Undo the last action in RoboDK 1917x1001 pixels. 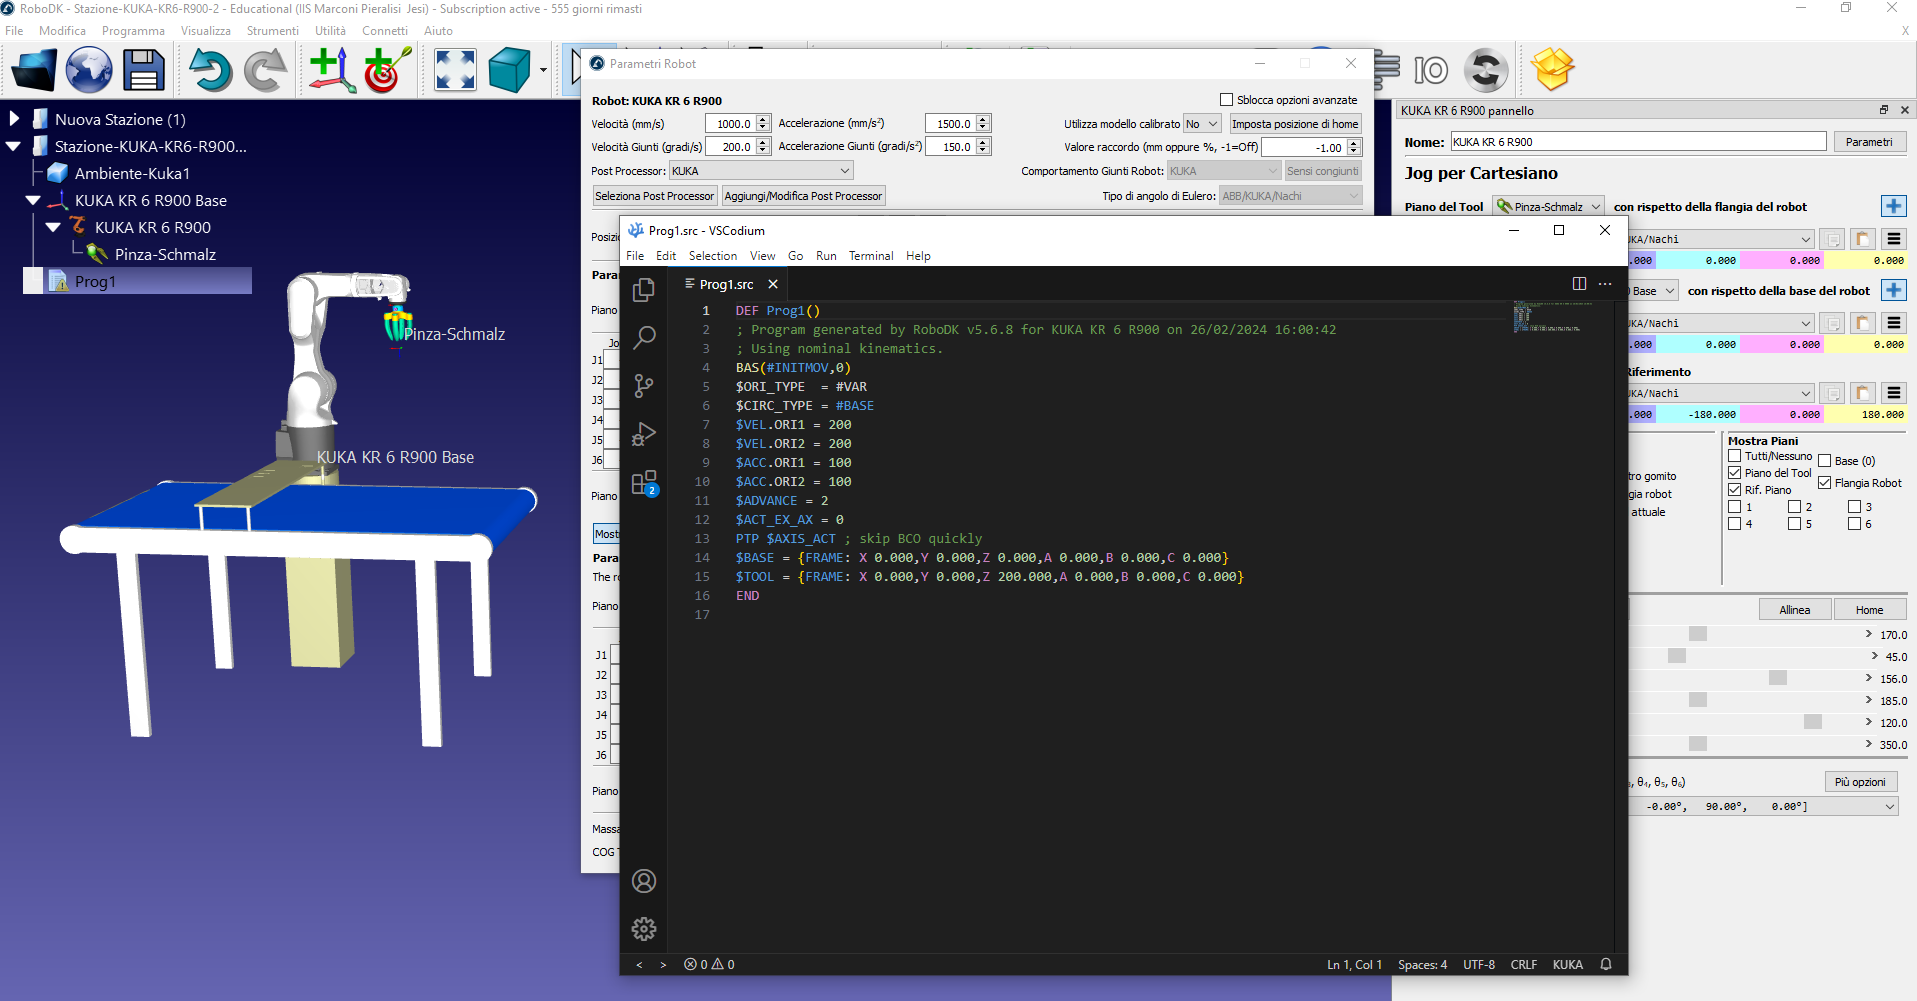[x=210, y=70]
